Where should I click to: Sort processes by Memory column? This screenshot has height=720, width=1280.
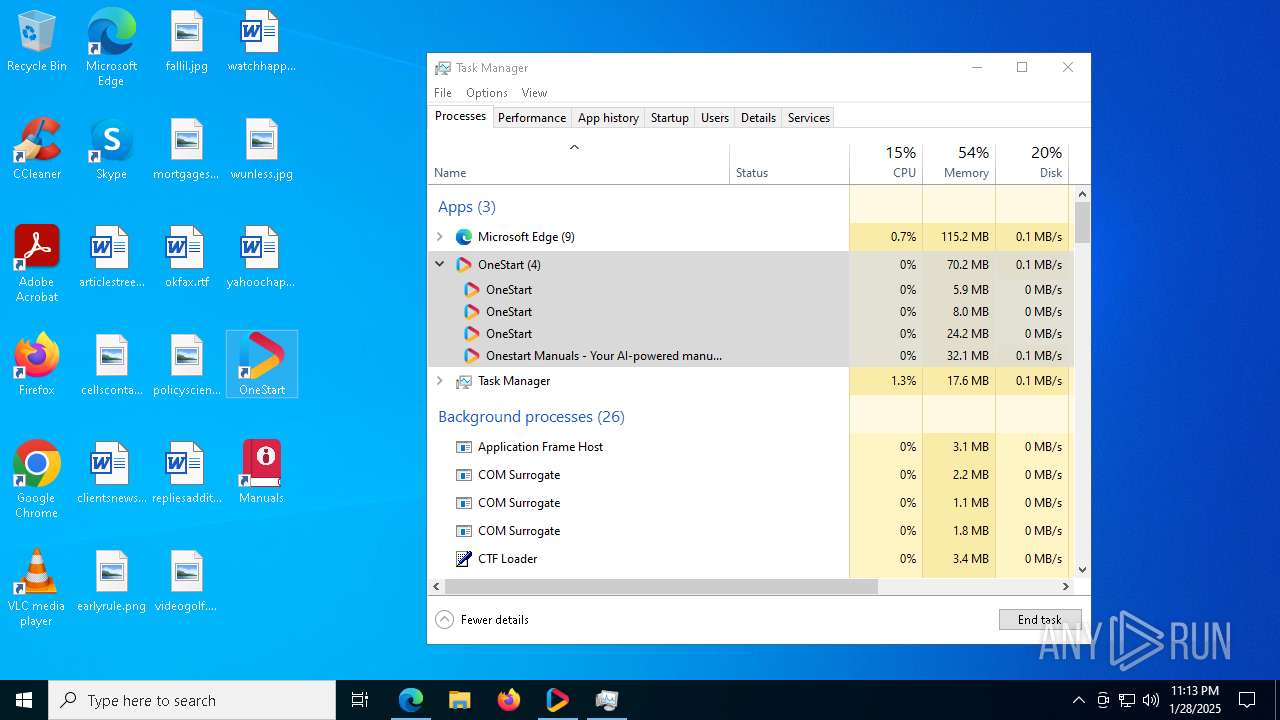pos(959,163)
